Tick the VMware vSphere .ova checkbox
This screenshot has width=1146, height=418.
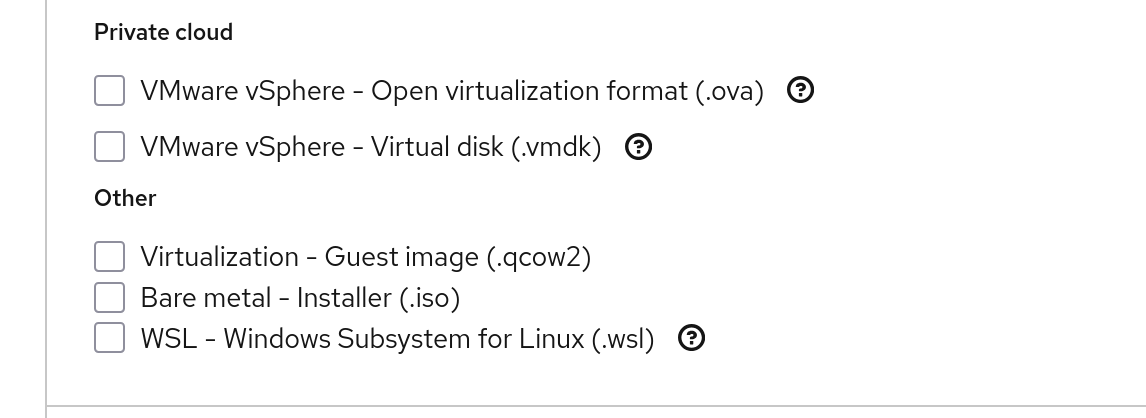(109, 91)
